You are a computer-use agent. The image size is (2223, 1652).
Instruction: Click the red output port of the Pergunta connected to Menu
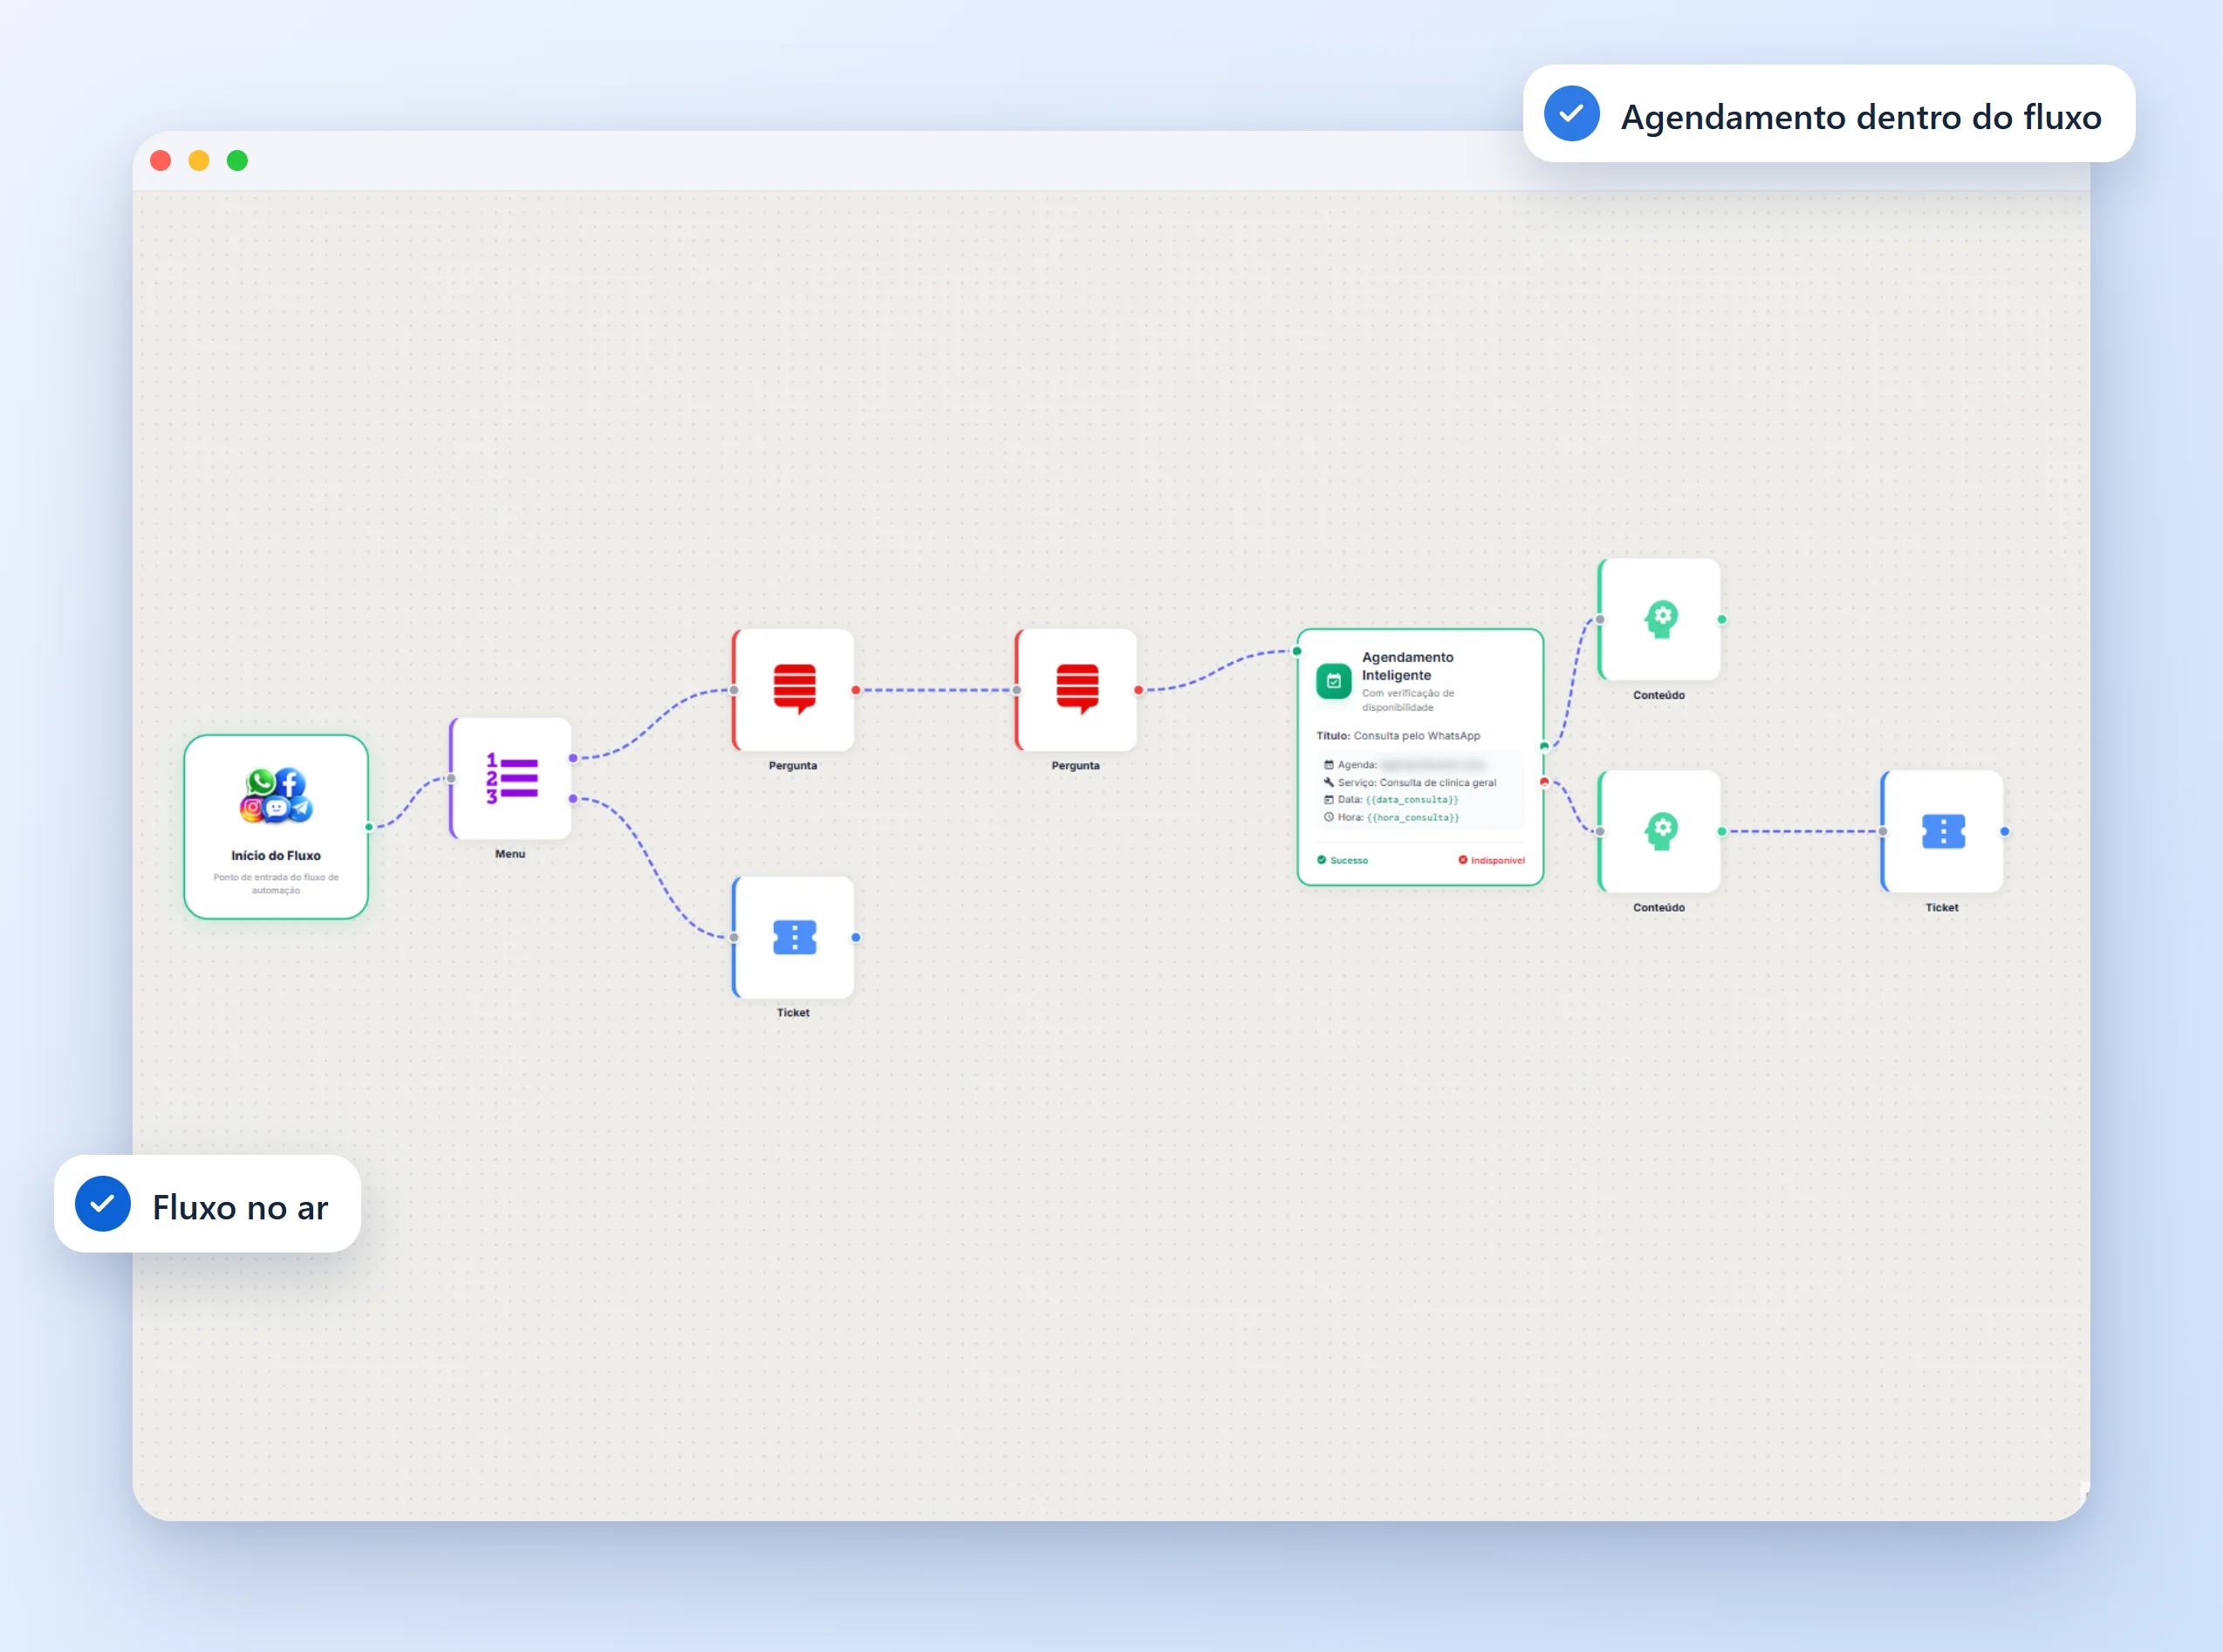coord(856,690)
